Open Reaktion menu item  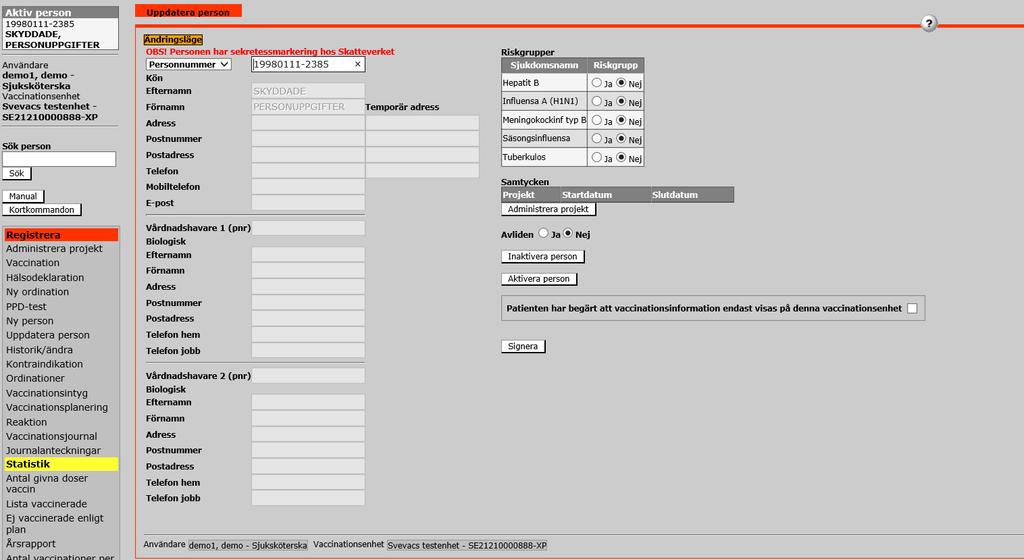[26, 422]
